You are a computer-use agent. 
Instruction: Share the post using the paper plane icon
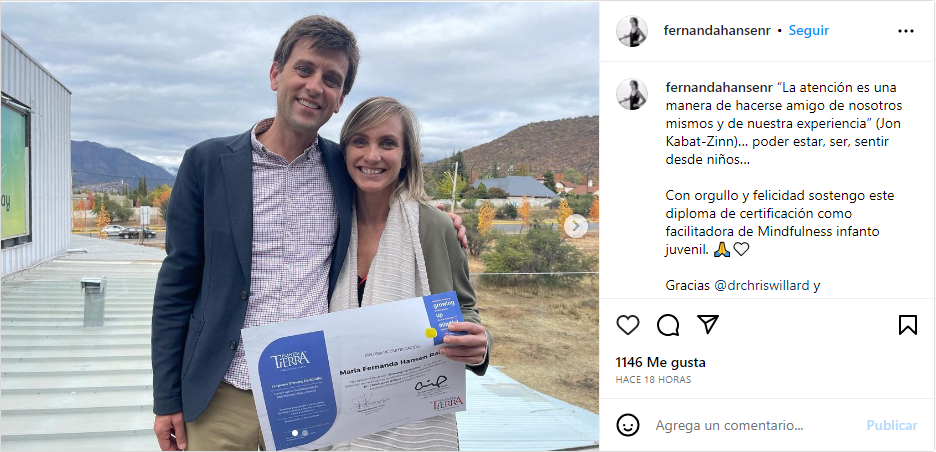[x=708, y=325]
